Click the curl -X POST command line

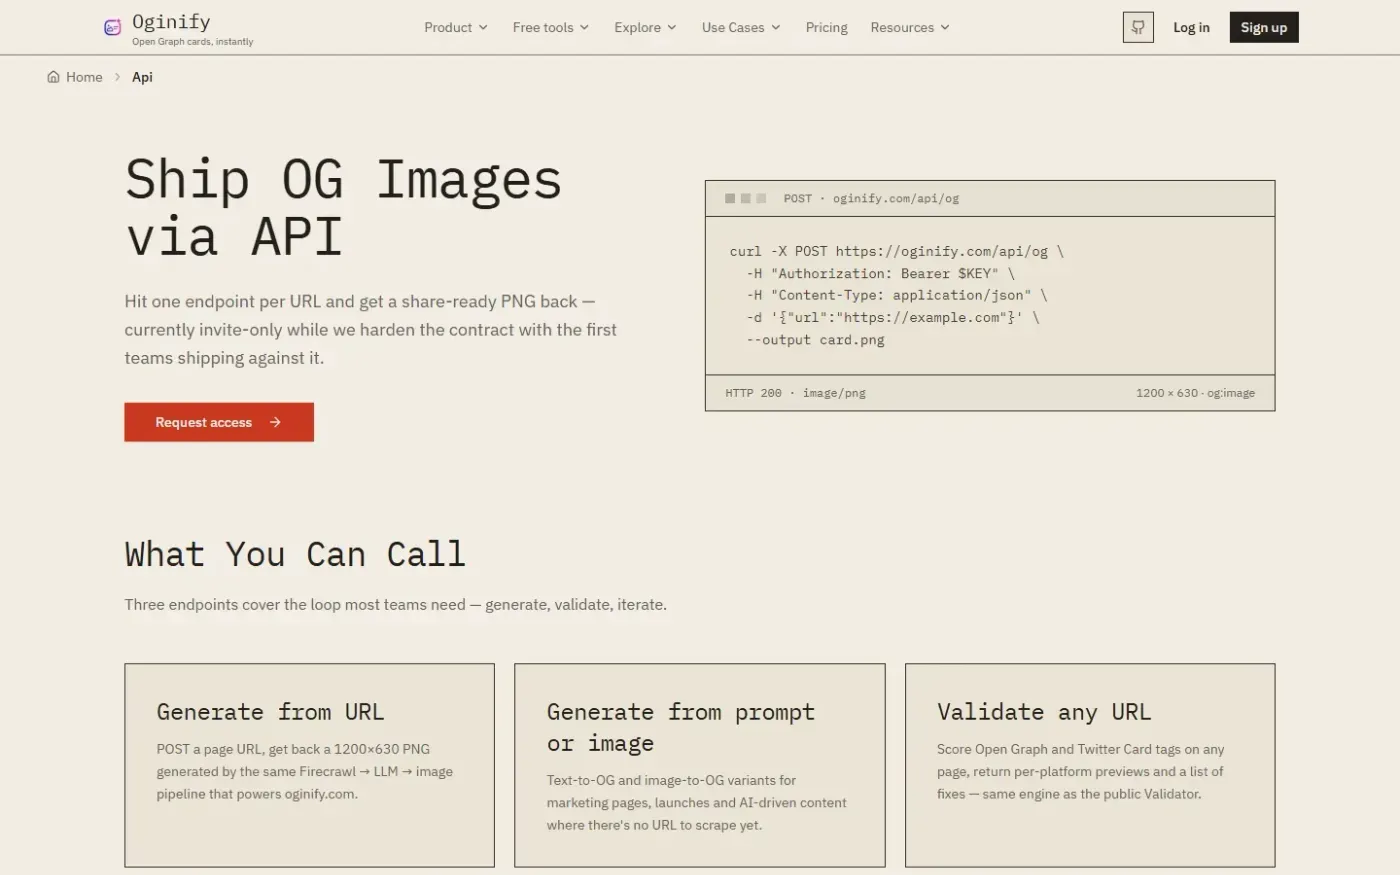click(x=897, y=251)
